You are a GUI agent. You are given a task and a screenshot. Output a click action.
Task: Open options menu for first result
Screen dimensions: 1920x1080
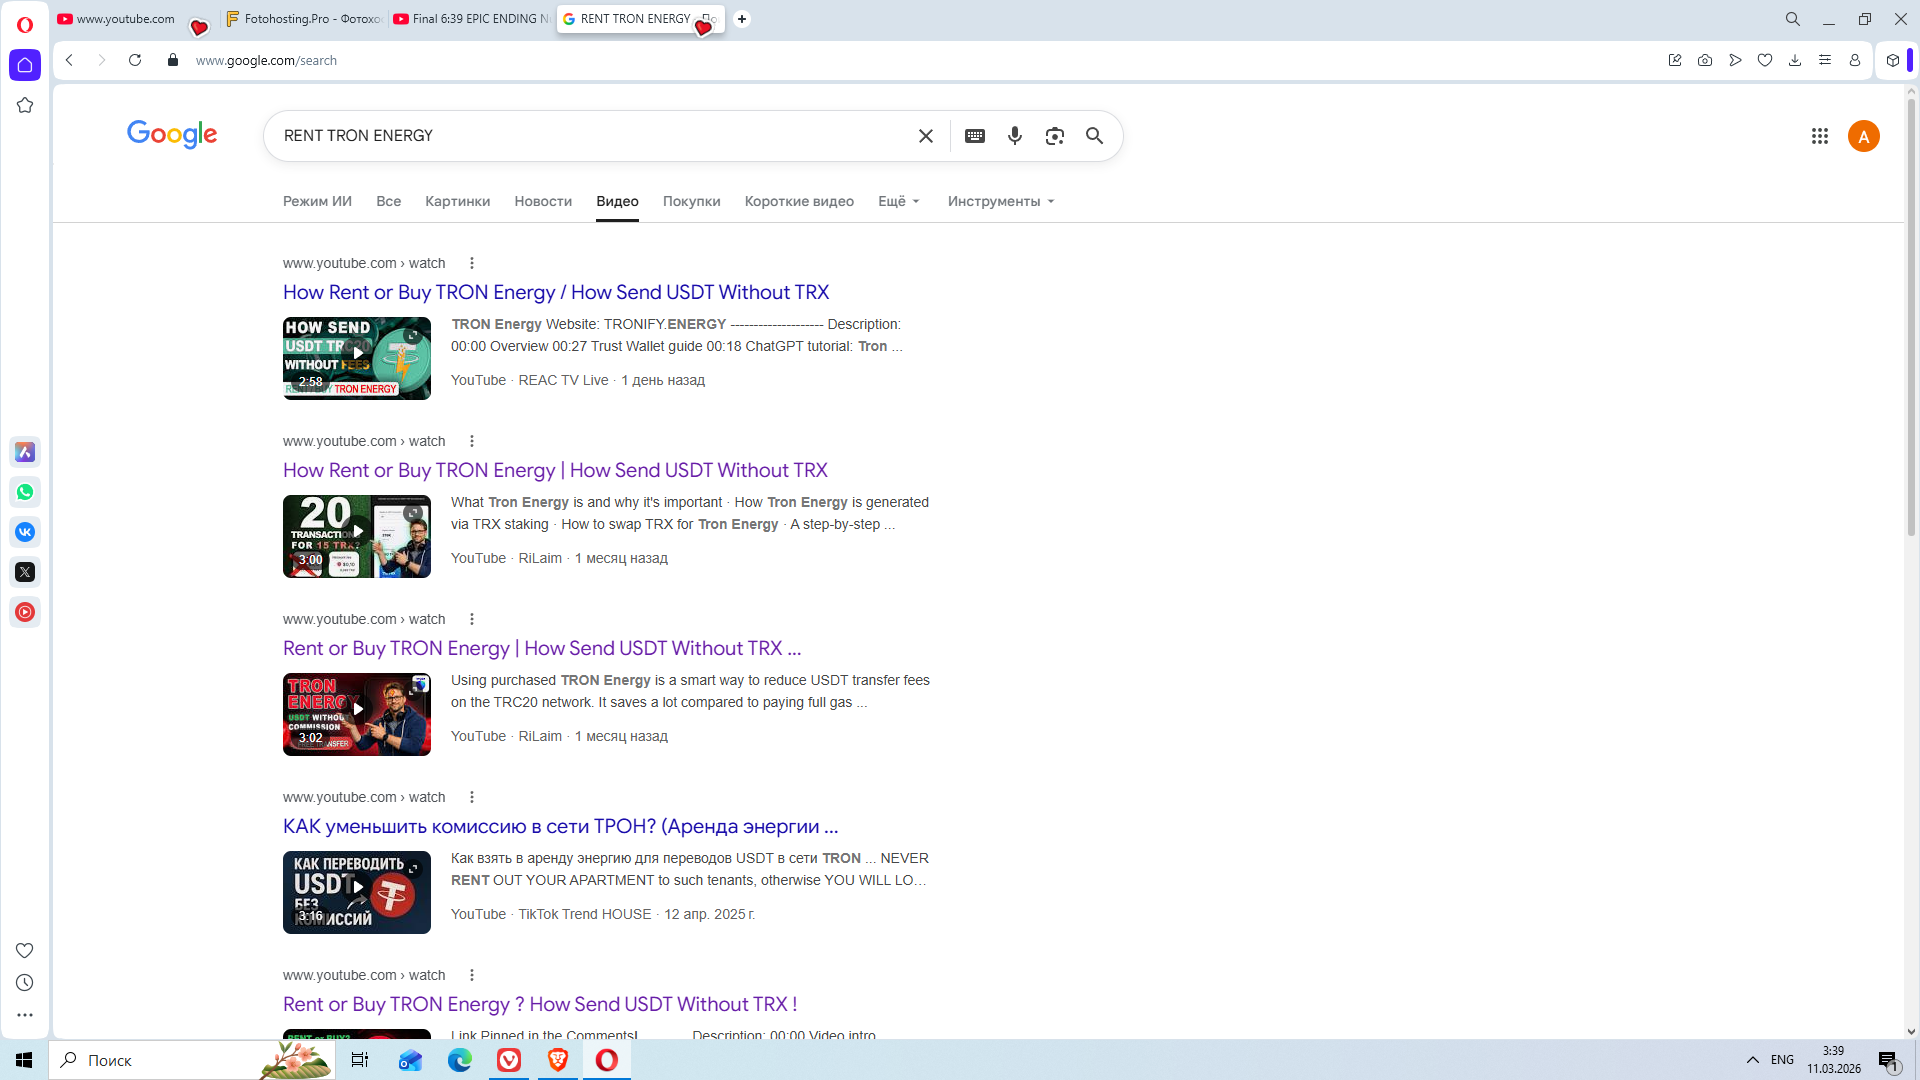pos(472,263)
